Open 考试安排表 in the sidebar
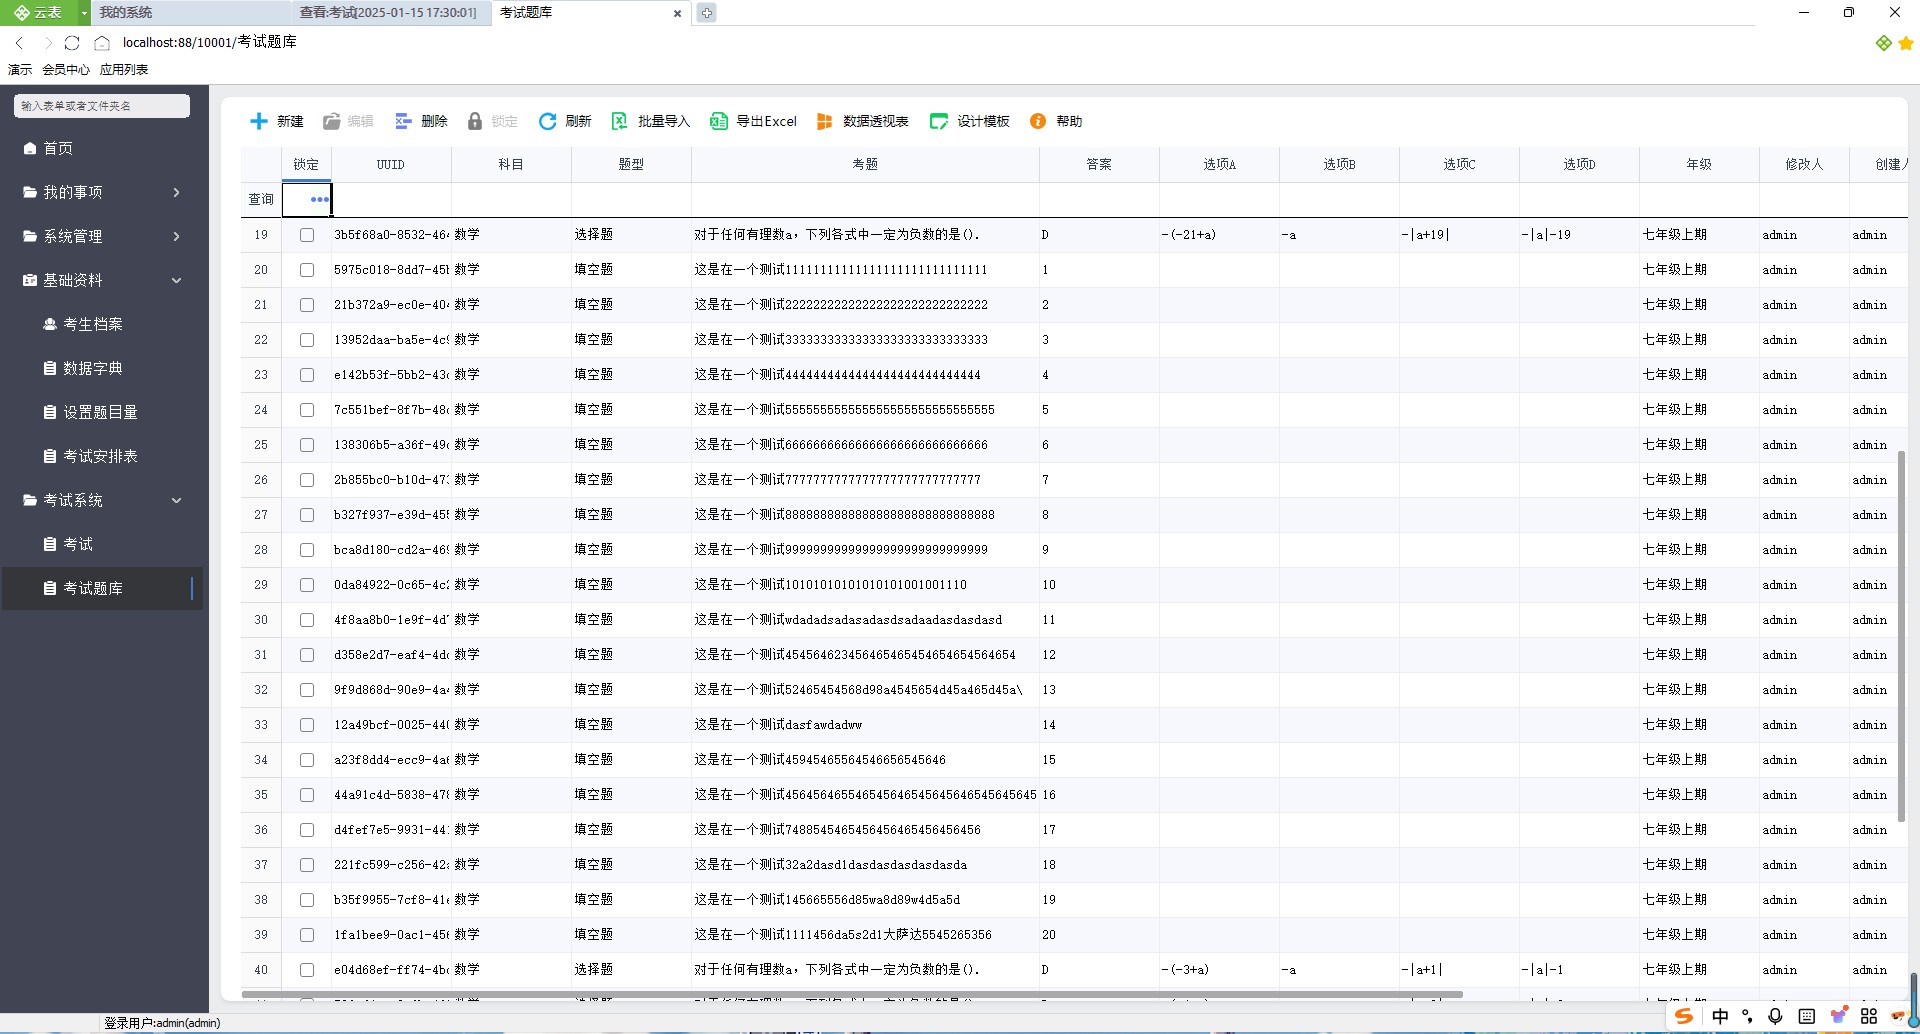This screenshot has height=1034, width=1920. (104, 456)
